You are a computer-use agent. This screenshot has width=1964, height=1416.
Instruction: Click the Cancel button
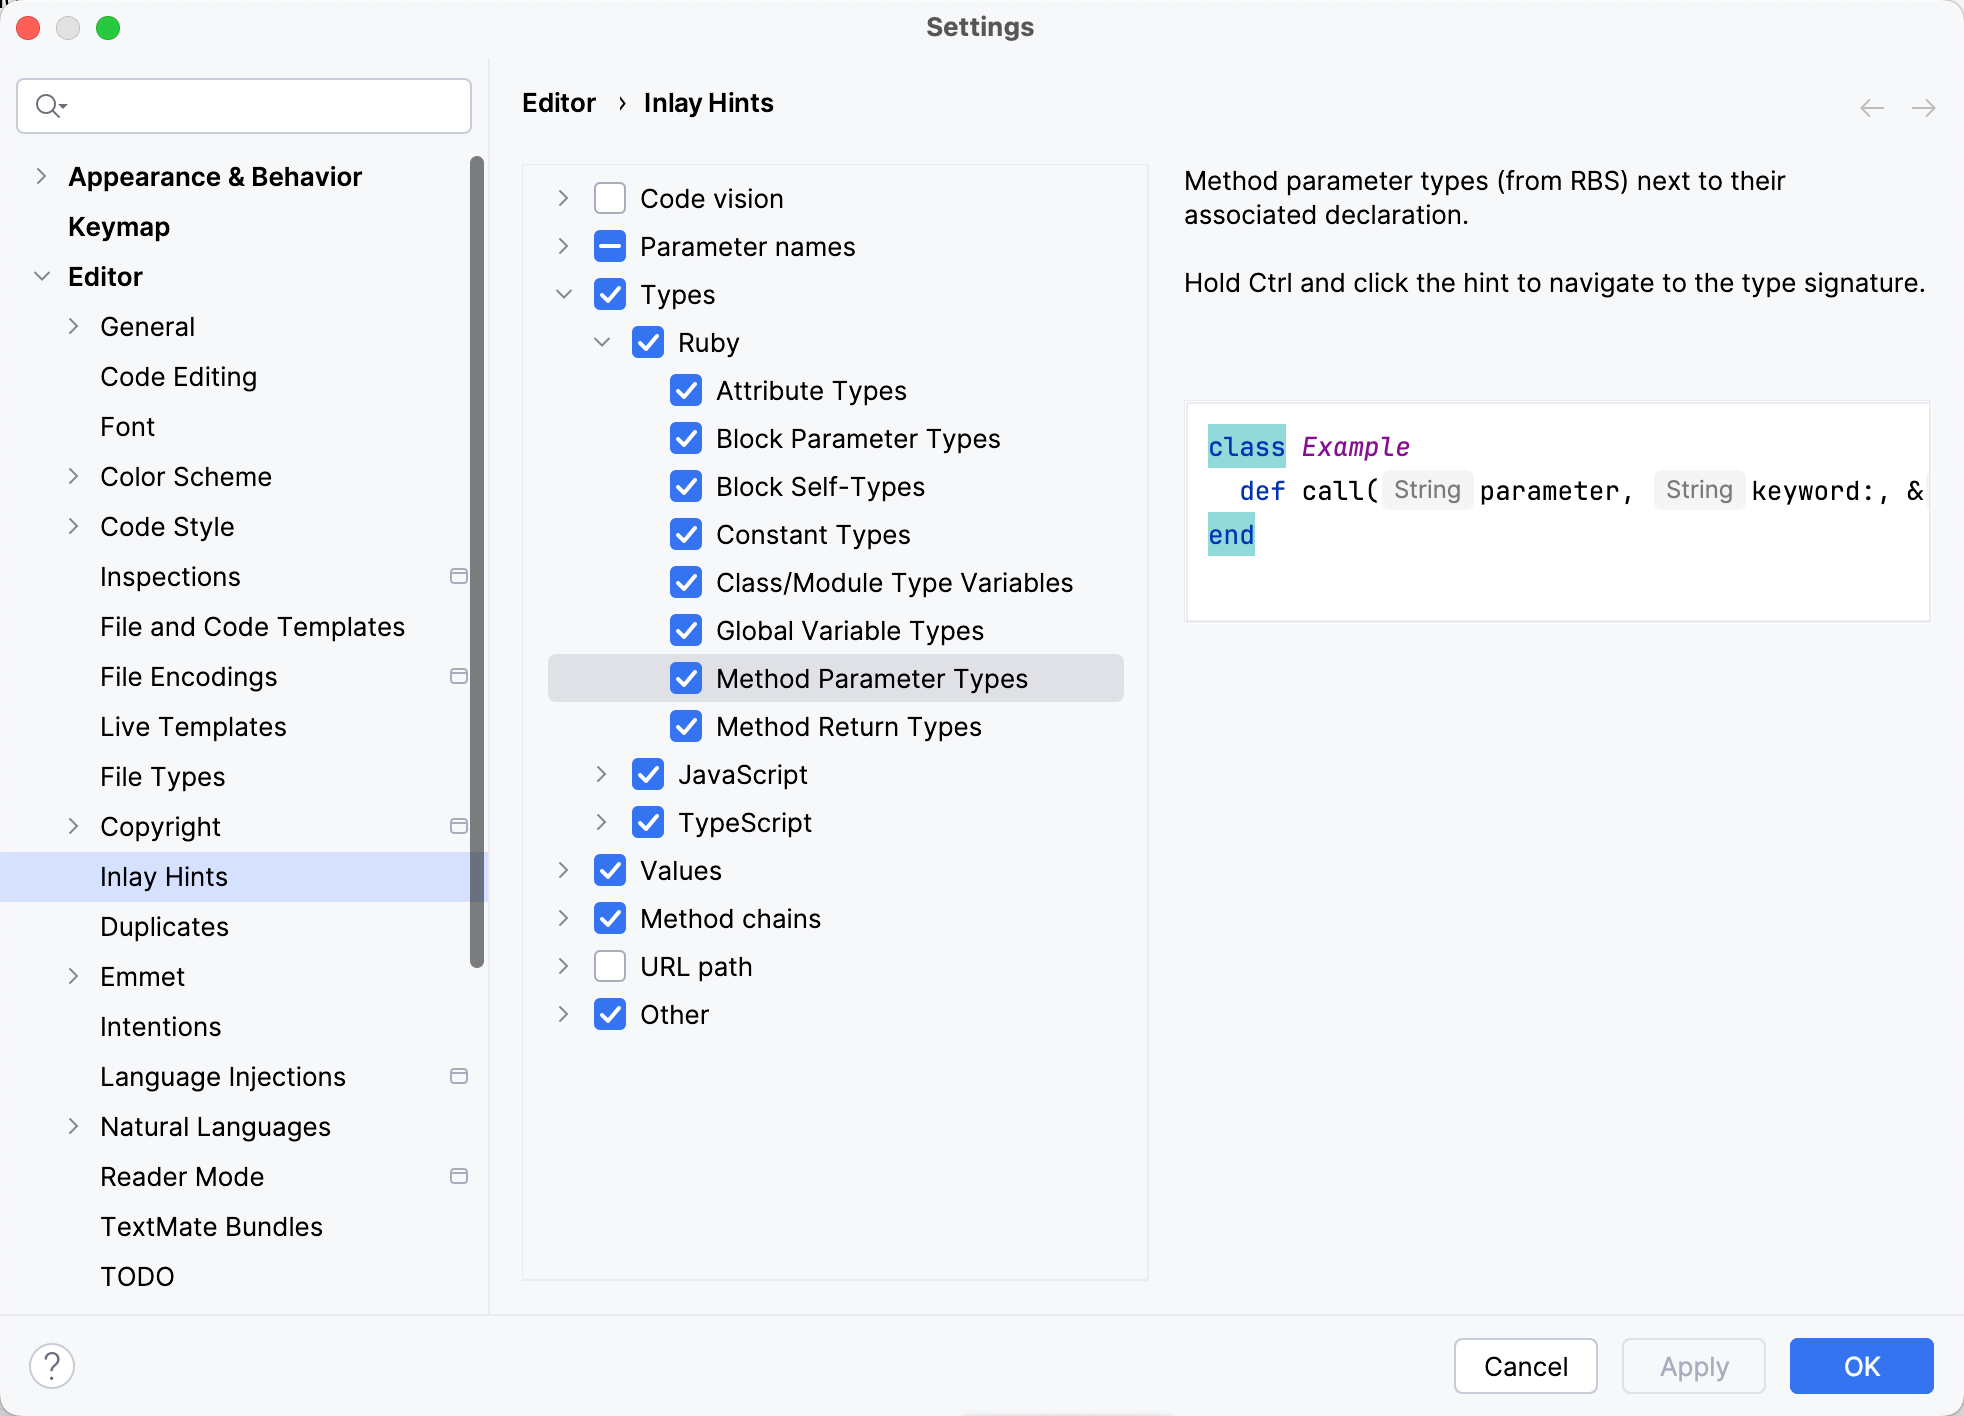1524,1366
